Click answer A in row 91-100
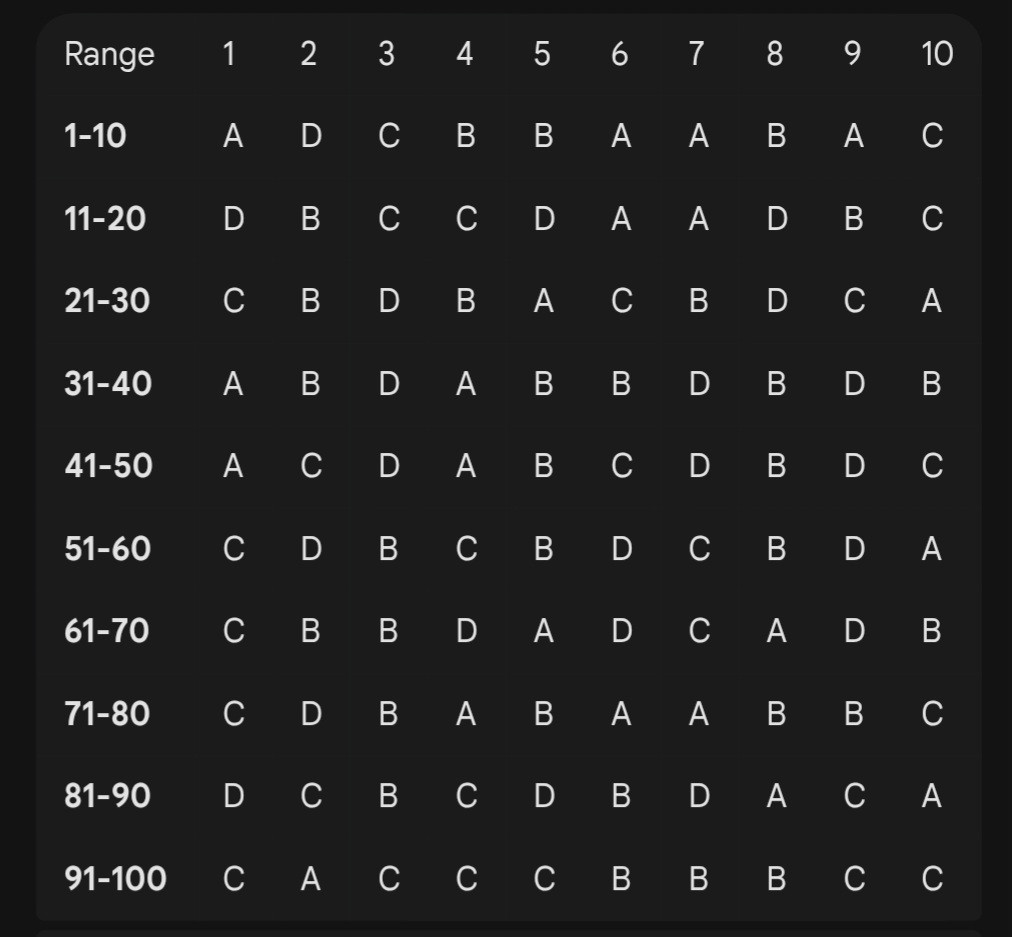Viewport: 1012px width, 937px height. [x=310, y=878]
